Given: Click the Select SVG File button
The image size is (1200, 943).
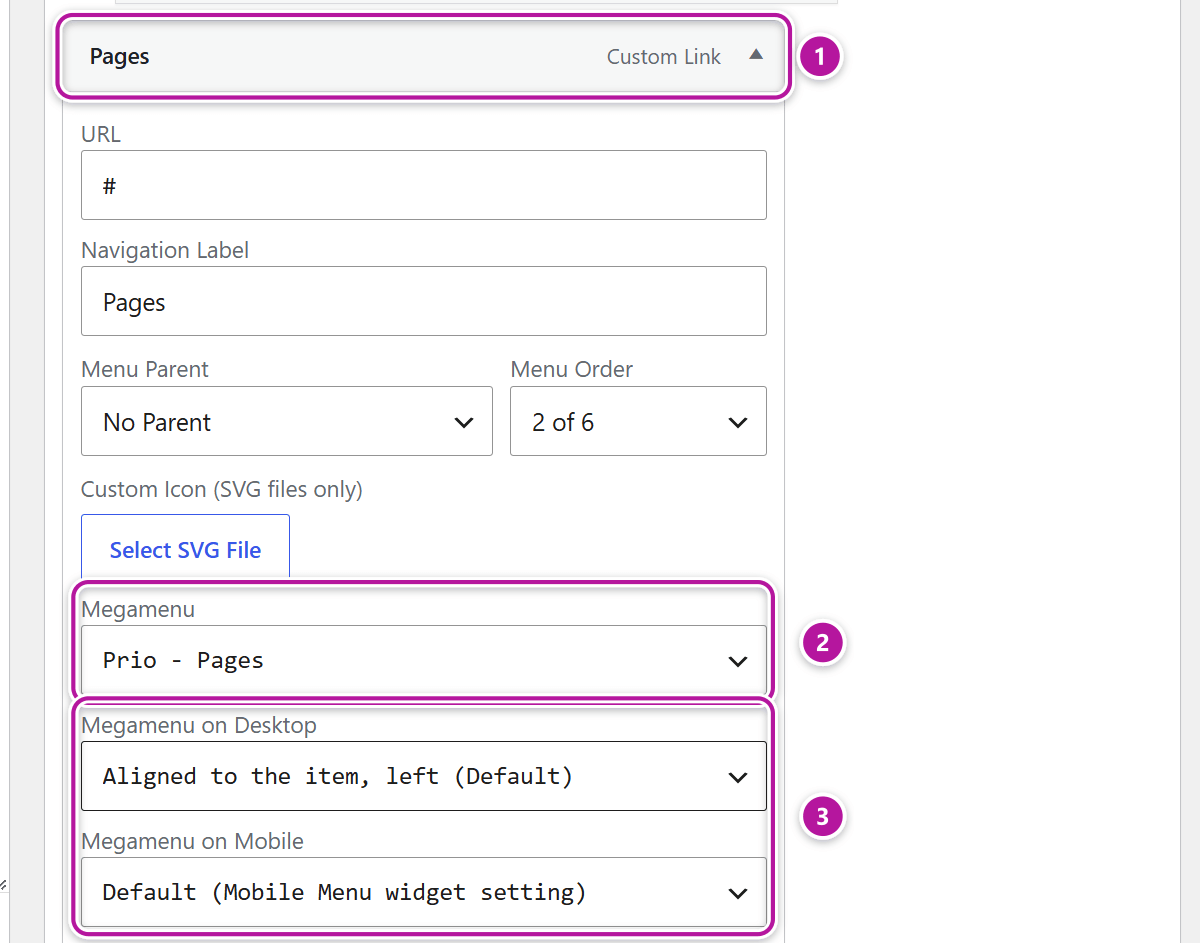Looking at the screenshot, I should point(185,547).
